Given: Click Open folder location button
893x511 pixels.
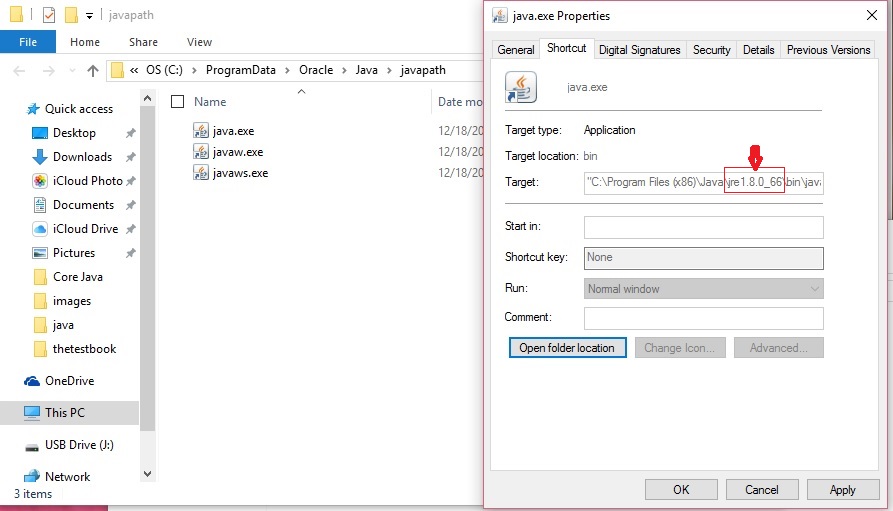Looking at the screenshot, I should [x=567, y=348].
